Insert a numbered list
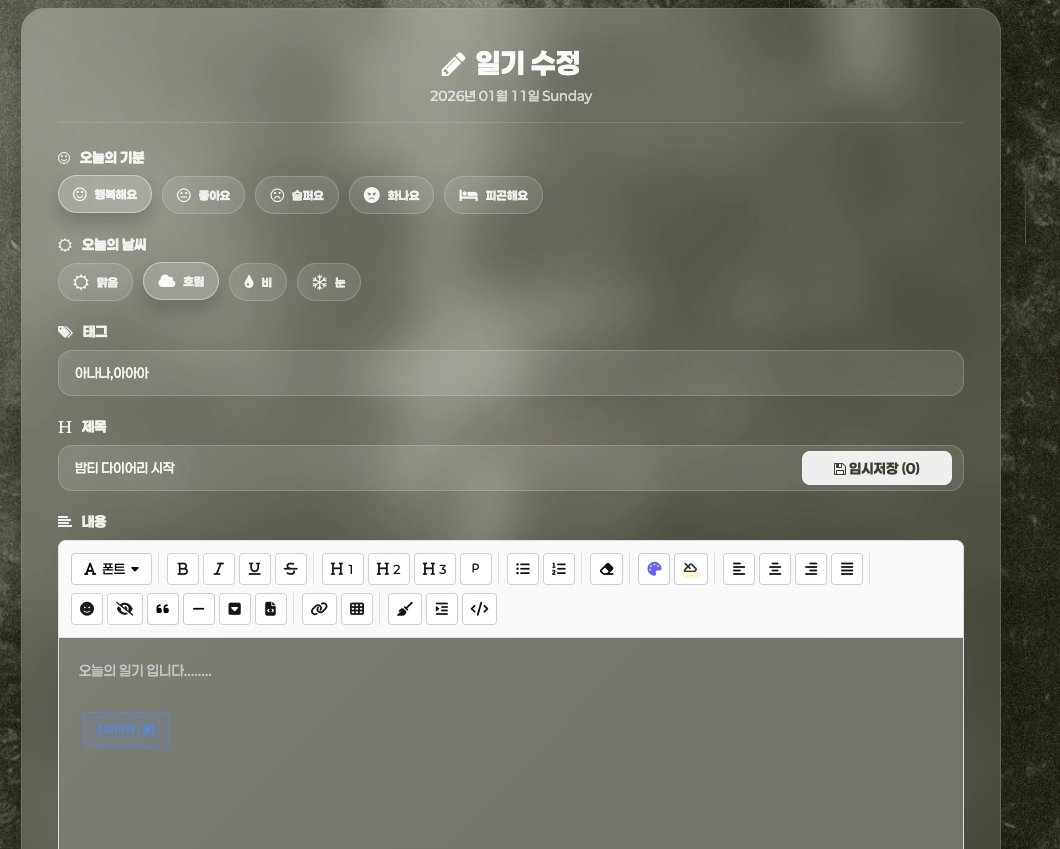The height and width of the screenshot is (849, 1060). tap(559, 569)
